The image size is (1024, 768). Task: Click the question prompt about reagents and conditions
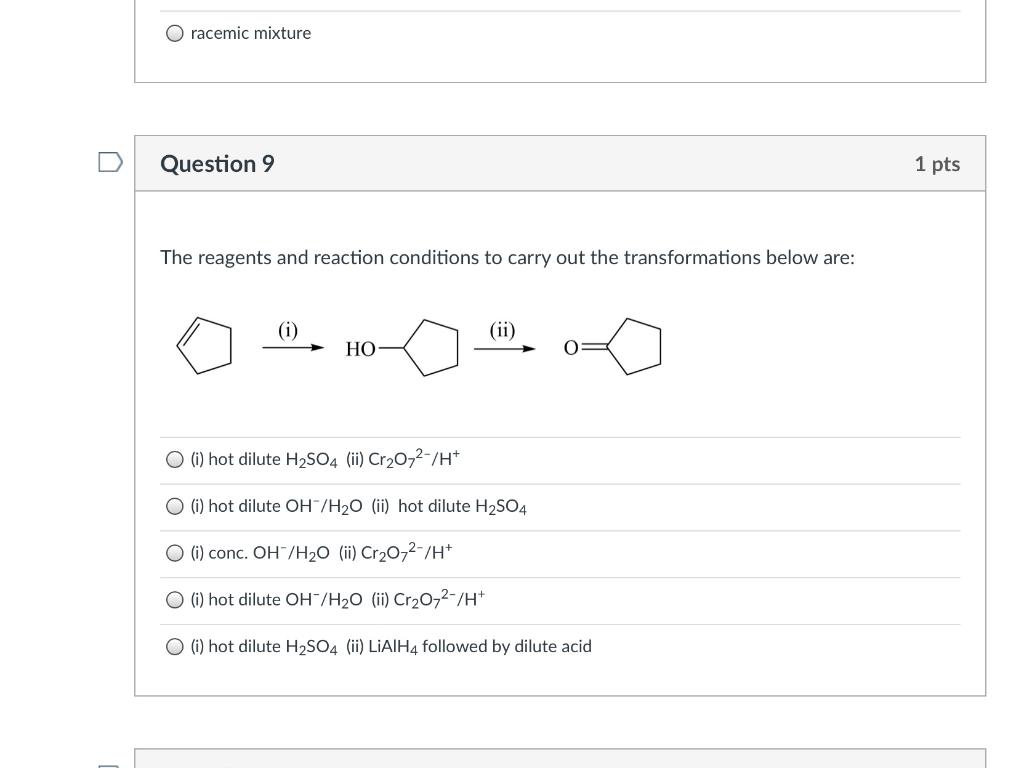(507, 258)
